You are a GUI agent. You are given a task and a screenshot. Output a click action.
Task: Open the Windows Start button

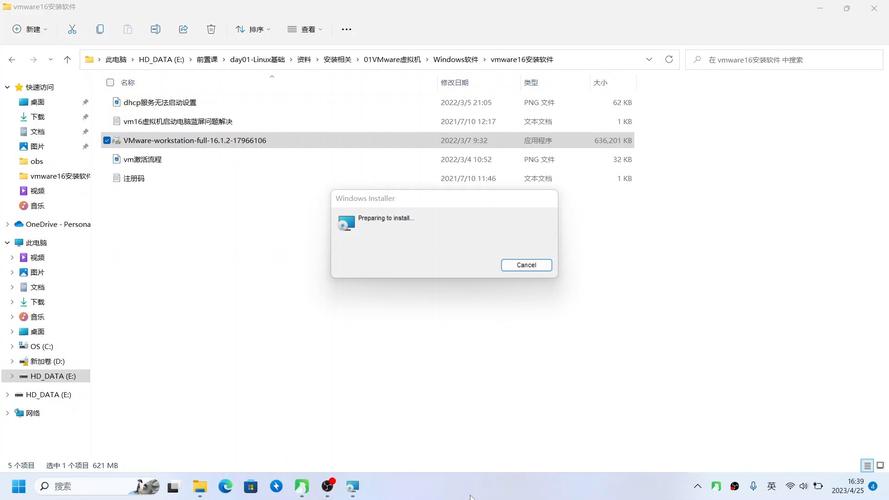pyautogui.click(x=19, y=486)
